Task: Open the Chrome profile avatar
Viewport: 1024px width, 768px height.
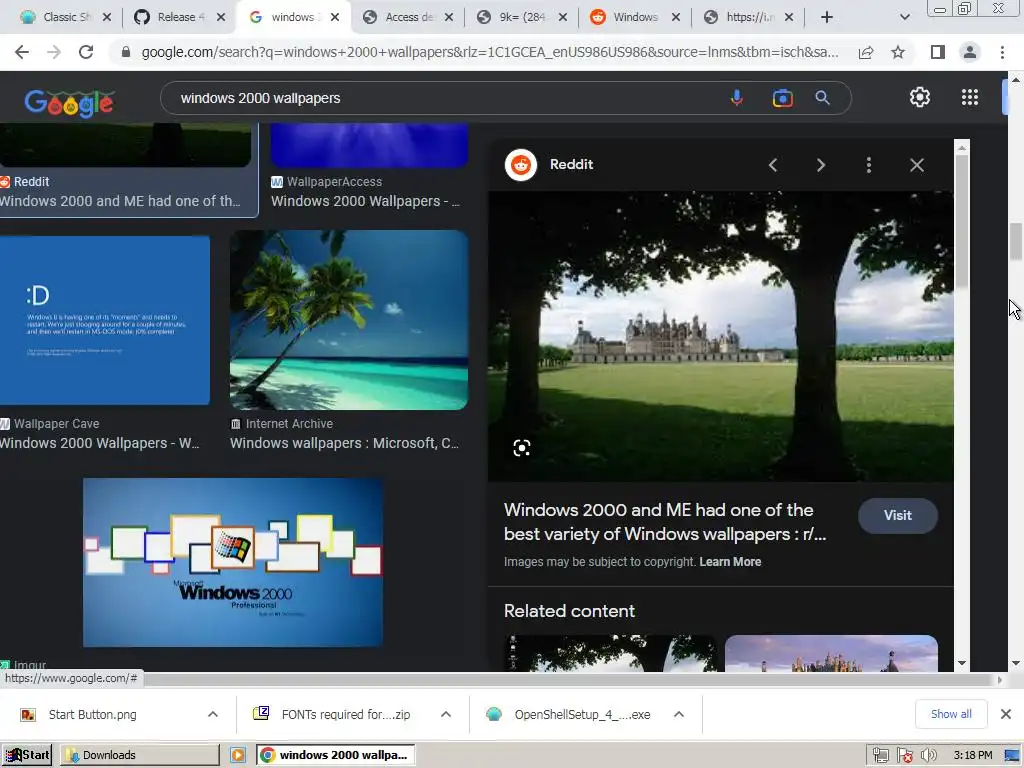Action: tap(970, 52)
